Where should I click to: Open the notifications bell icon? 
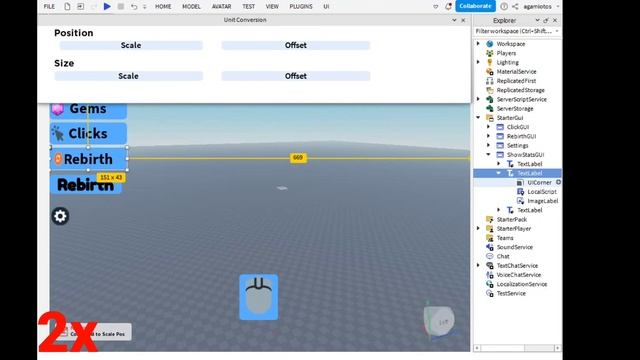pos(448,7)
